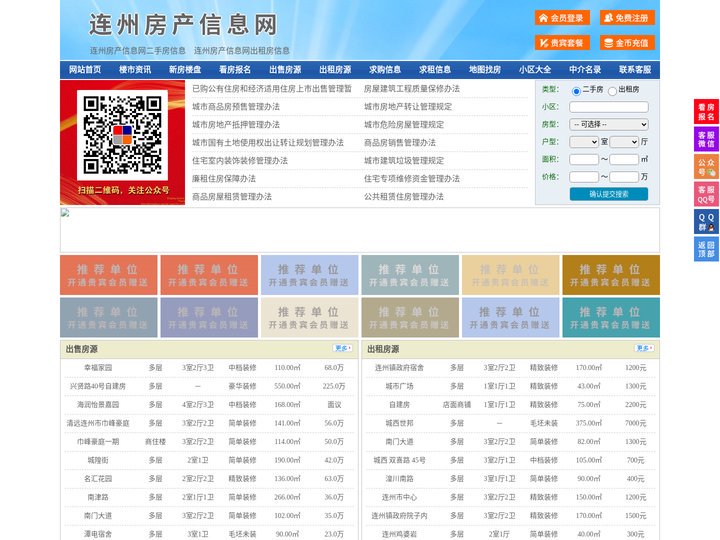Click the red 看房报名 side icon
Image resolution: width=720 pixels, height=540 pixels.
tap(706, 112)
